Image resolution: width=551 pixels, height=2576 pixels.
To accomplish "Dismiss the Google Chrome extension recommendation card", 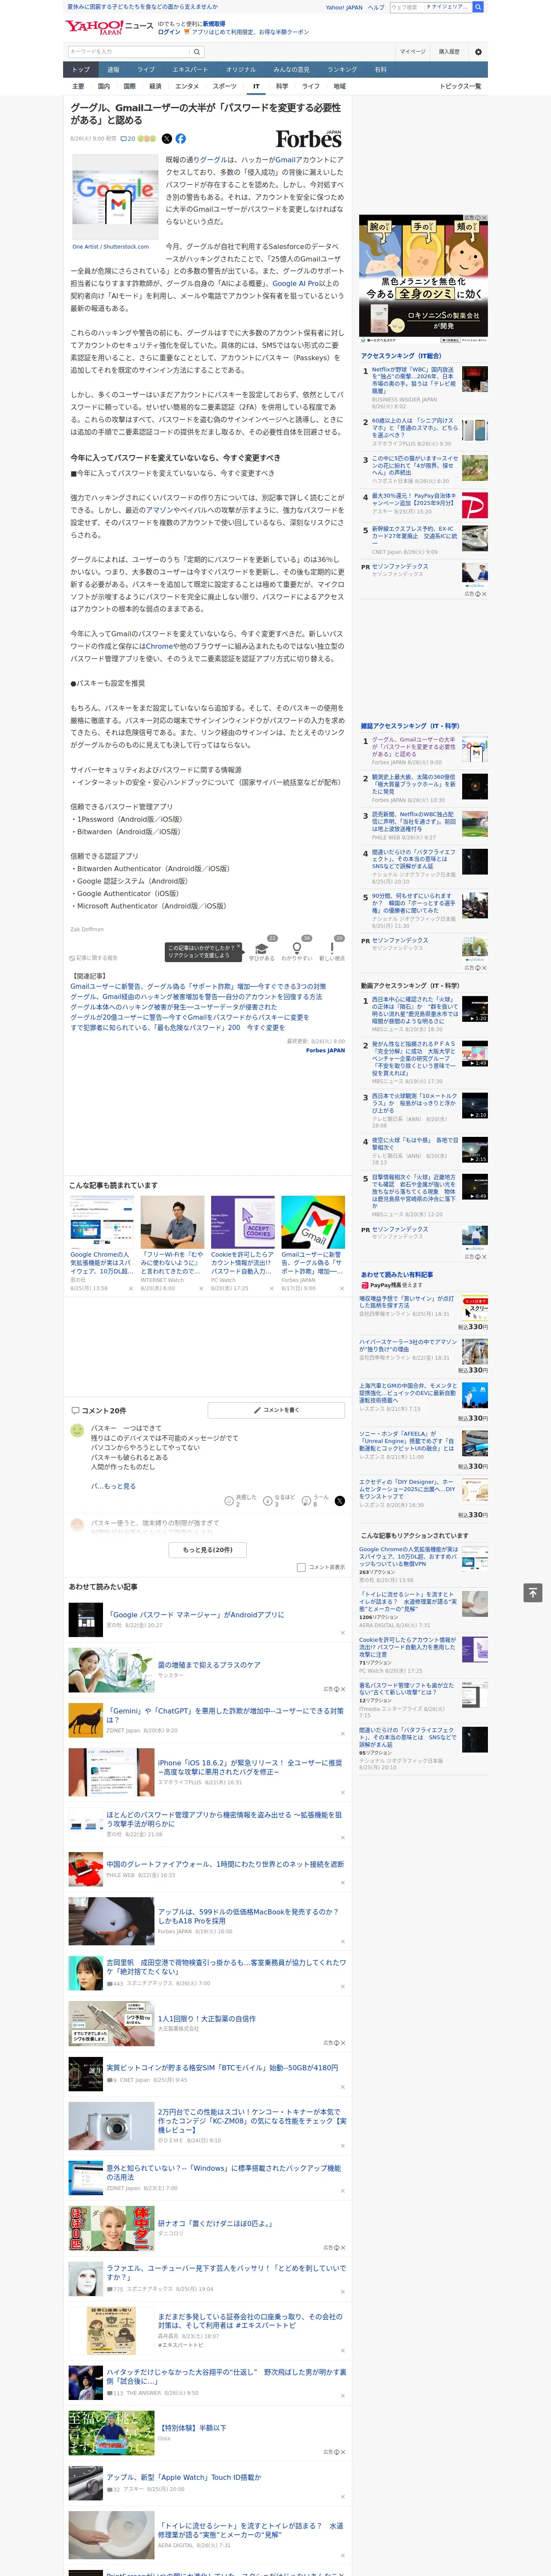I will (x=131, y=1288).
